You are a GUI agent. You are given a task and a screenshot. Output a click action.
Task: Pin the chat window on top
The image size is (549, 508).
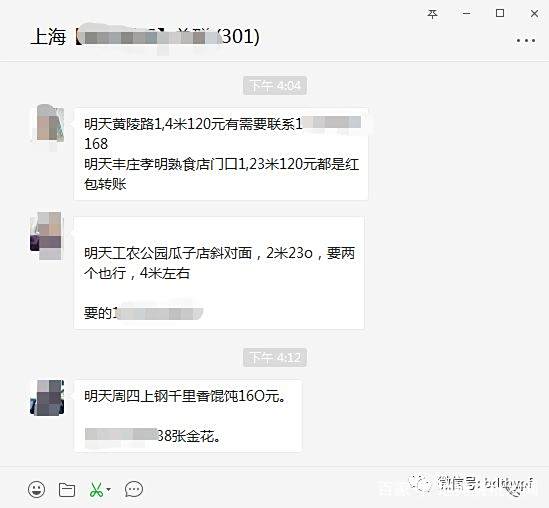coord(433,14)
